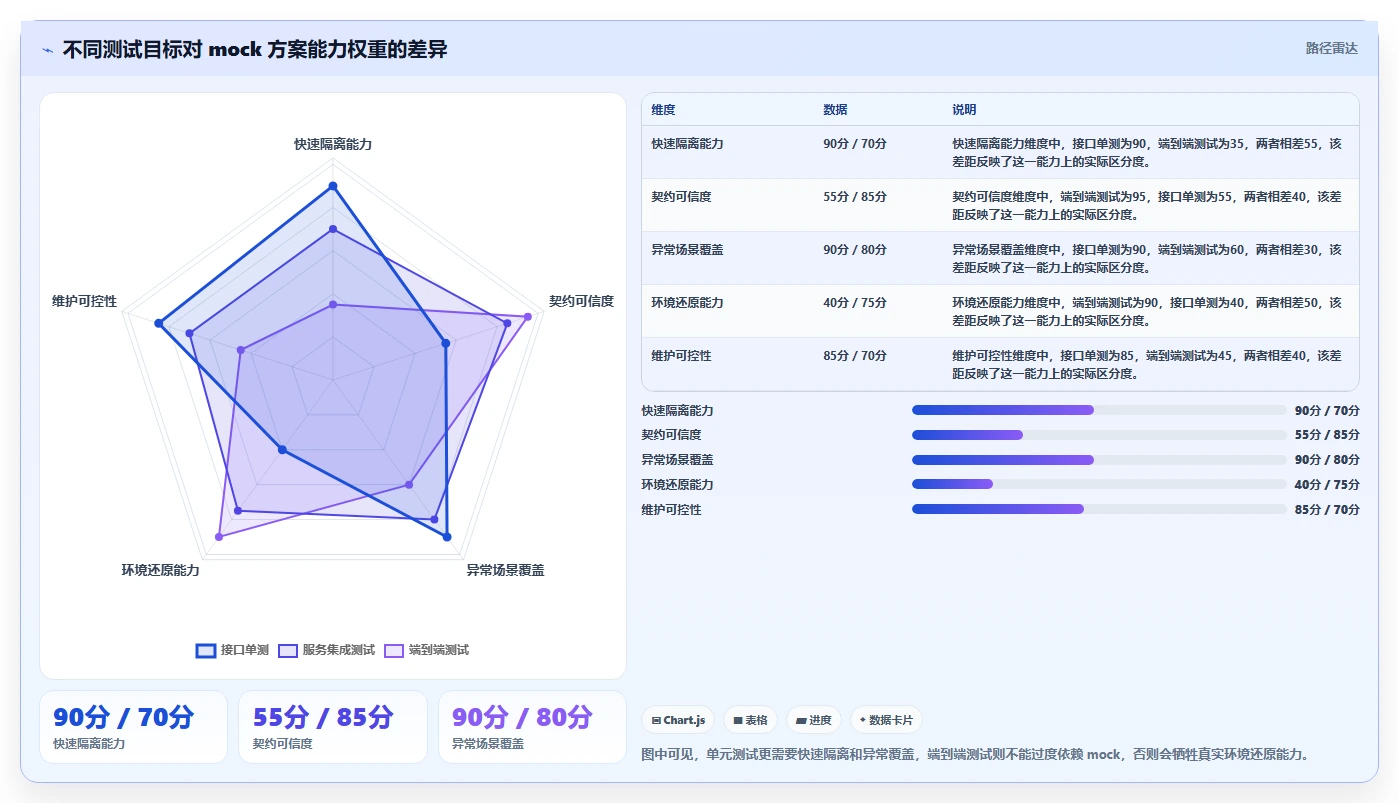The width and height of the screenshot is (1399, 803).
Task: Click 接口单测 data point on 维护可控性 axis
Action: (x=158, y=323)
